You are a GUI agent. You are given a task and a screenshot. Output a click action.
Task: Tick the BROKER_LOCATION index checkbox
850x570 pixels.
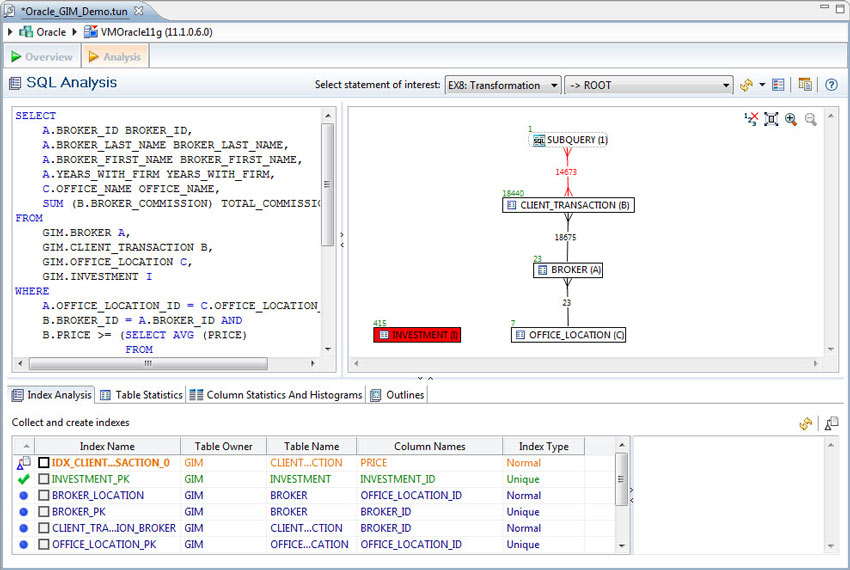pos(43,495)
